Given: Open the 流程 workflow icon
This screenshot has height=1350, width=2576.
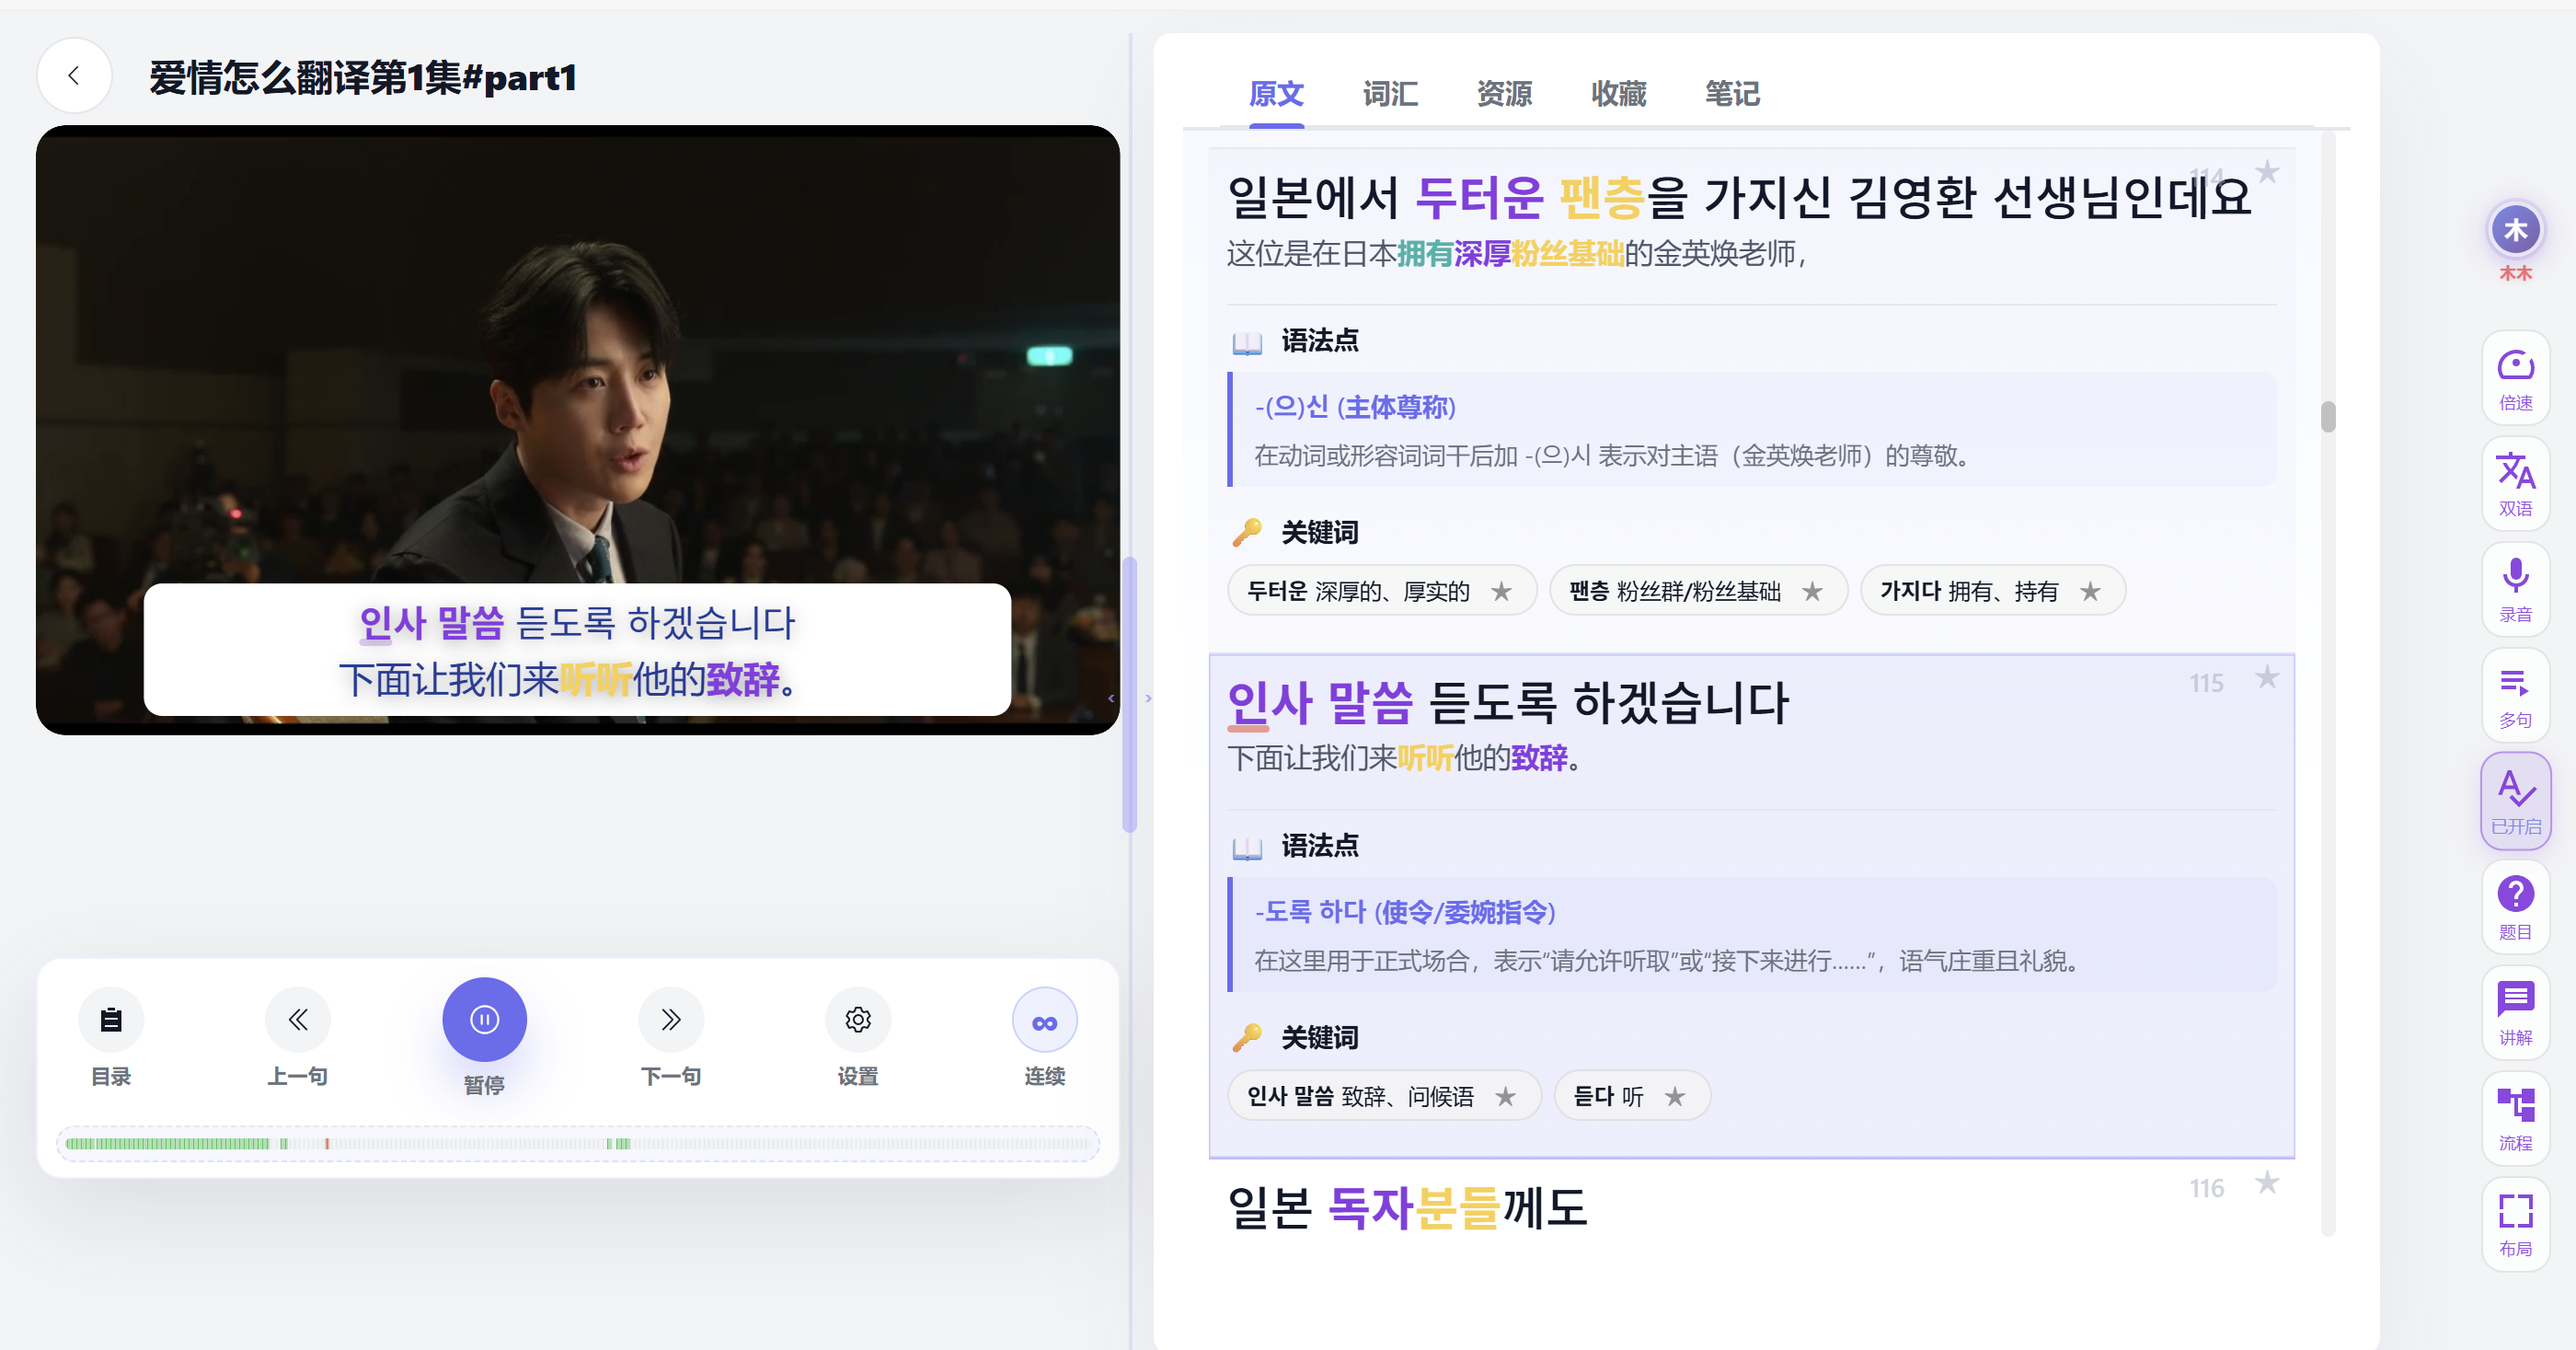Looking at the screenshot, I should click(x=2514, y=1118).
